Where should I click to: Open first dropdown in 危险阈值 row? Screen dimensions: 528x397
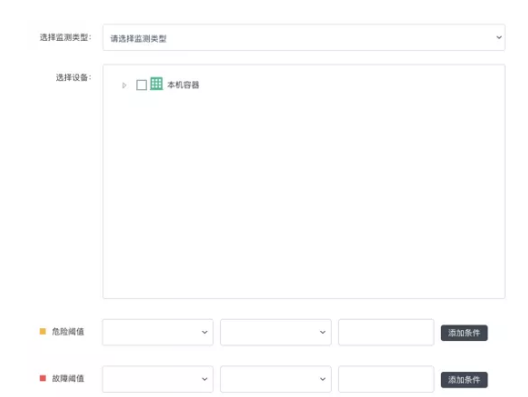(158, 332)
